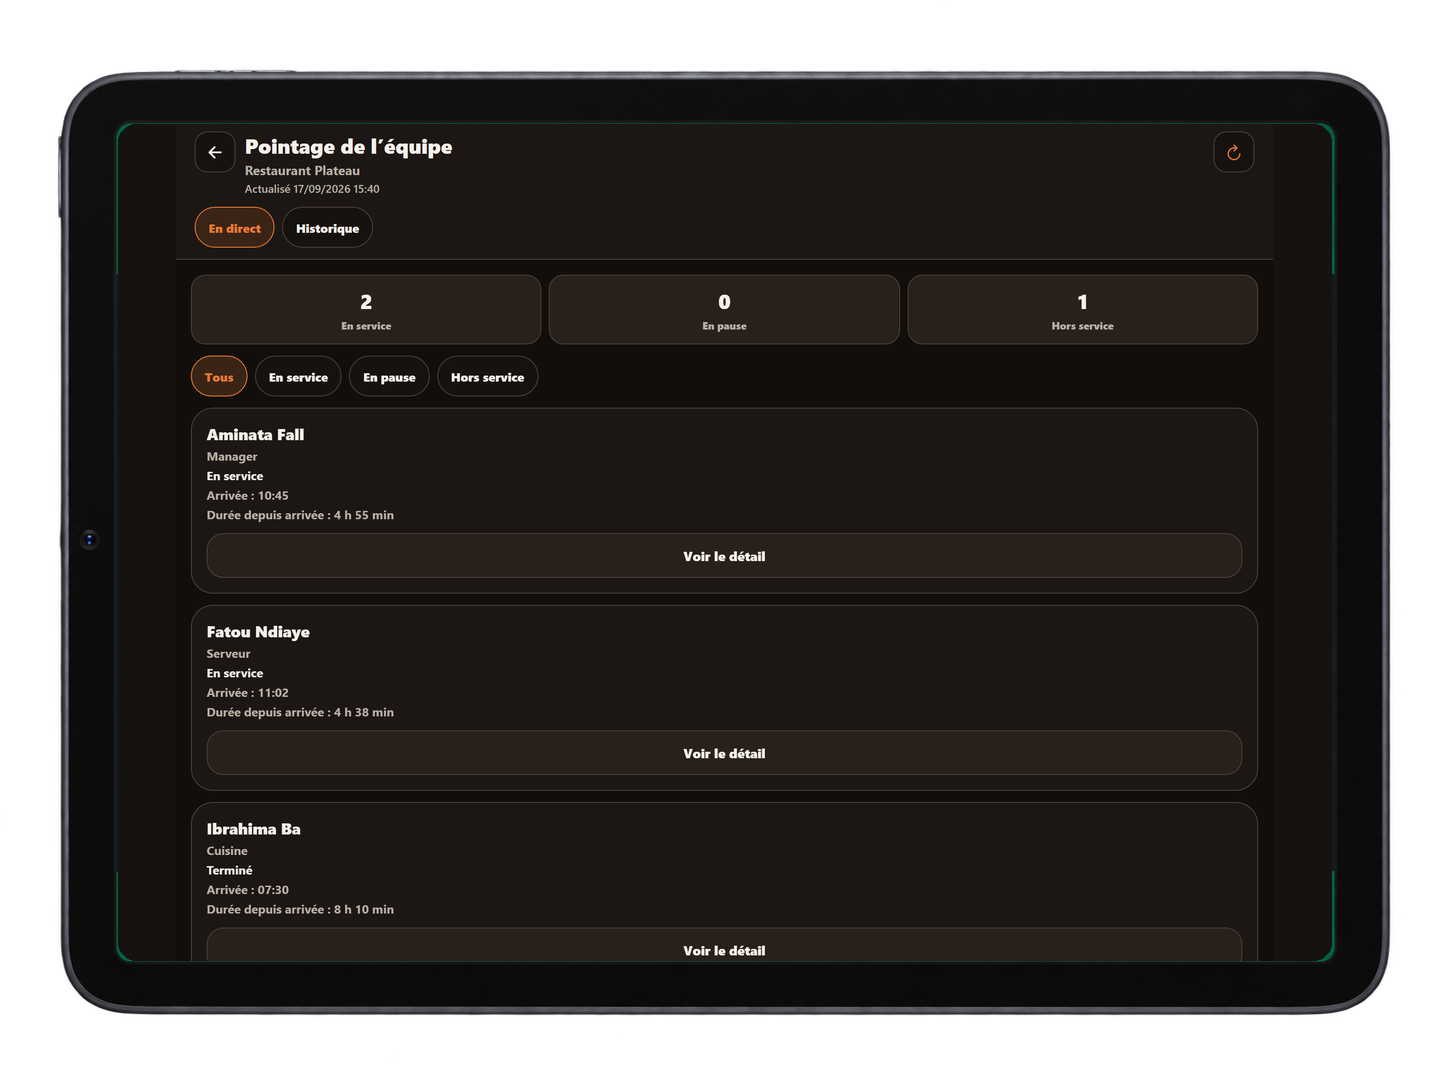This screenshot has width=1448, height=1086.
Task: Open the En pause summary card showing 0
Action: (724, 310)
